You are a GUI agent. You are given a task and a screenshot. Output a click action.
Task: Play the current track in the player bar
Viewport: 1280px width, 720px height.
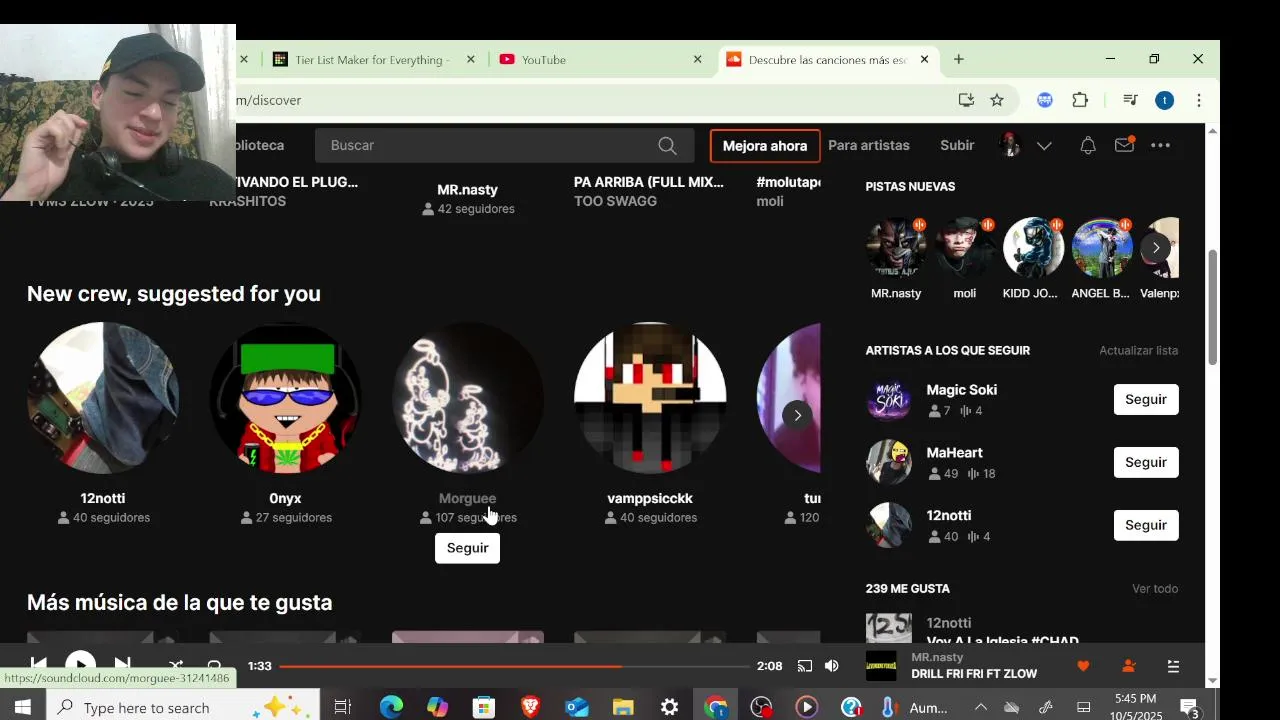[80, 665]
